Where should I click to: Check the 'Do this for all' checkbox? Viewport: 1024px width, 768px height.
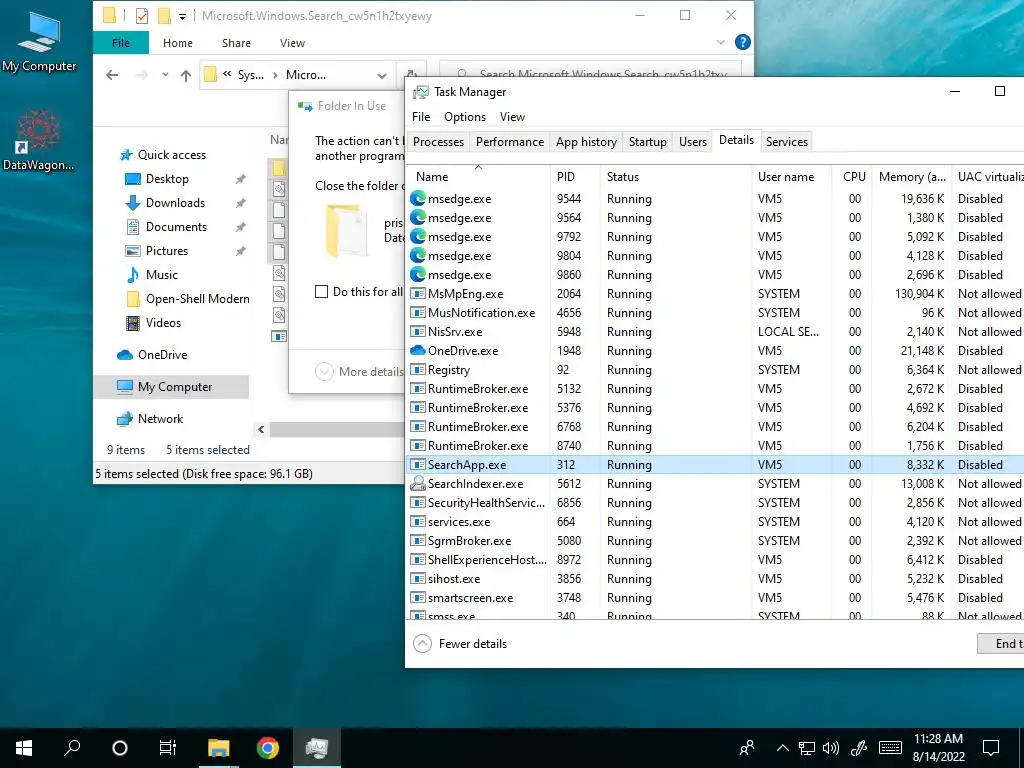321,292
